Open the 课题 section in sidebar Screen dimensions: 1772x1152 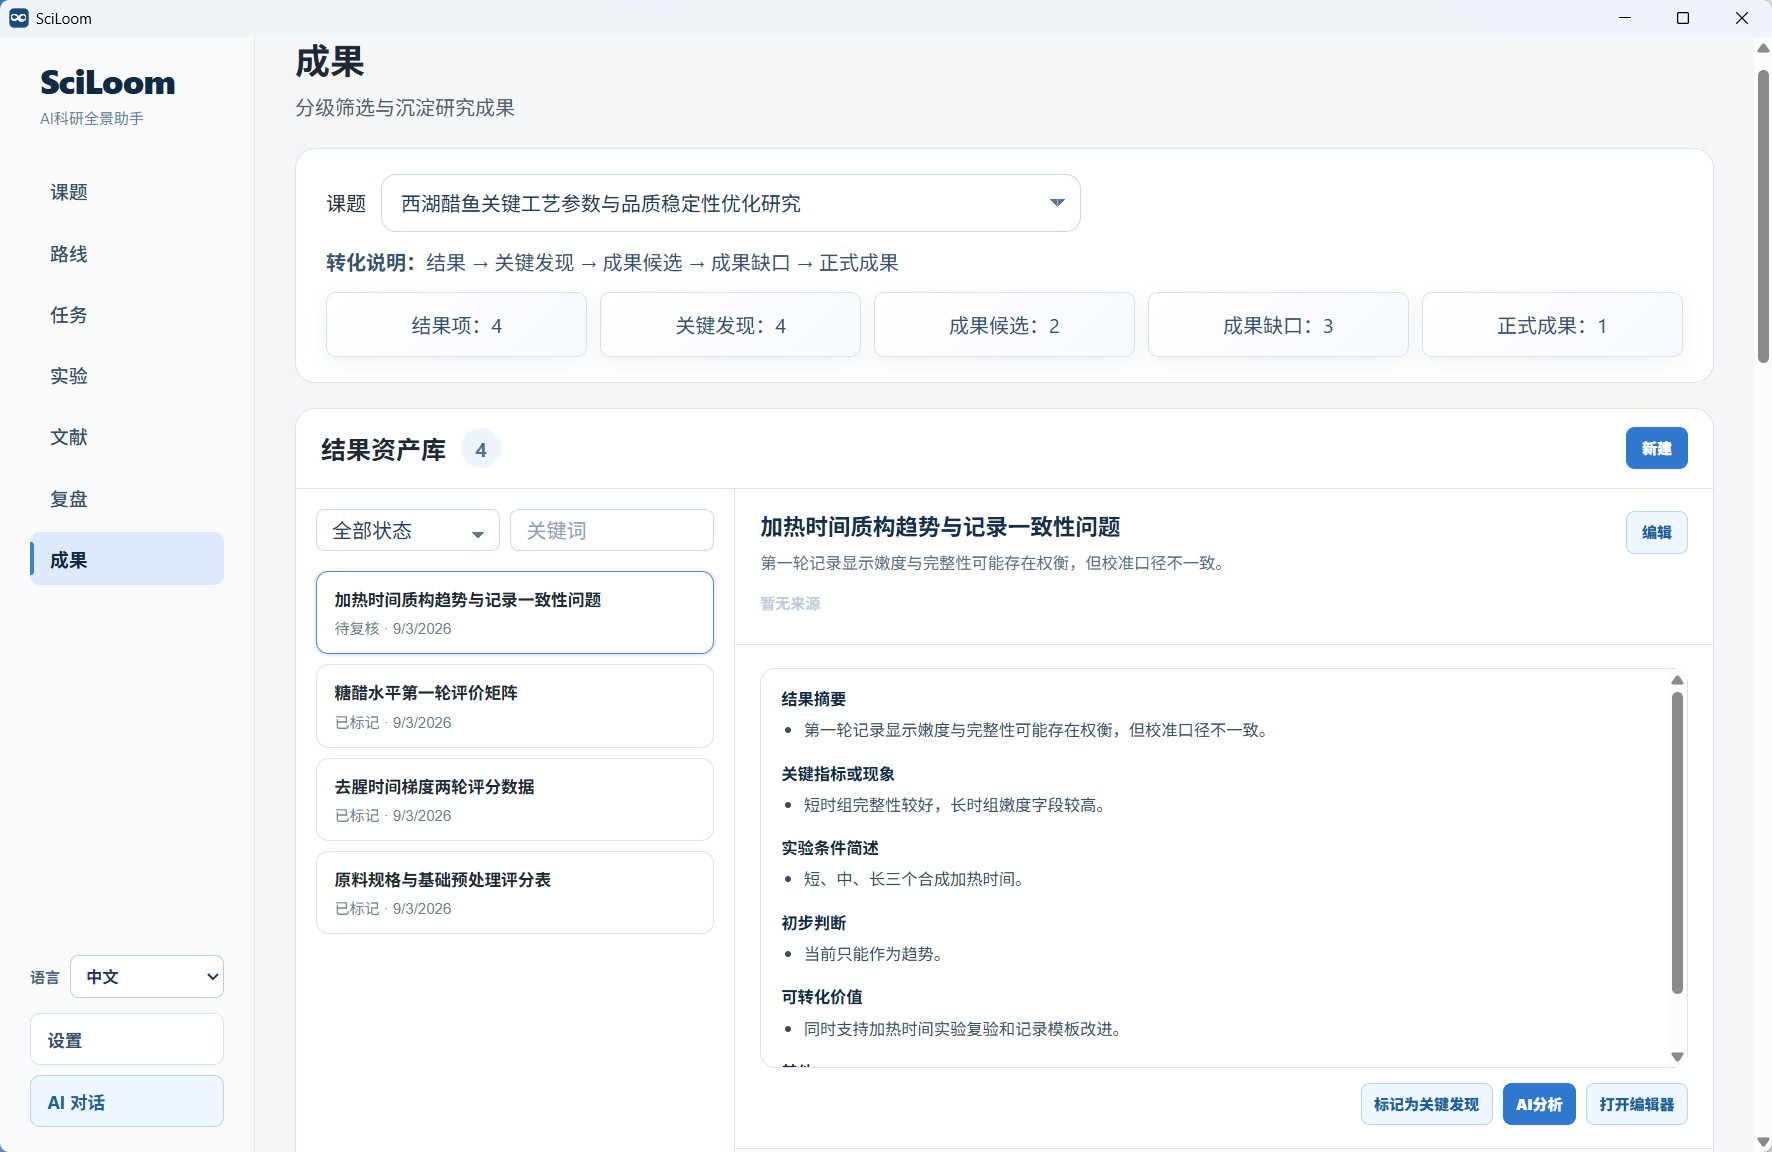pyautogui.click(x=127, y=192)
